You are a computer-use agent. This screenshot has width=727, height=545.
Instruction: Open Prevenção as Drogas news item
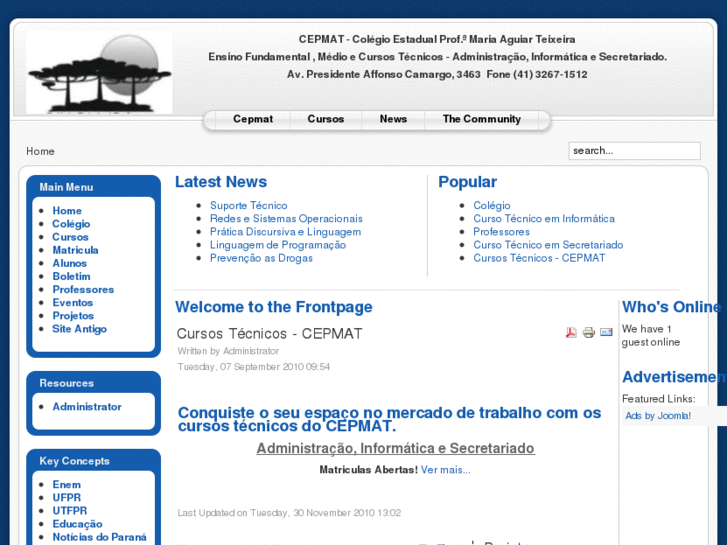coord(261,258)
